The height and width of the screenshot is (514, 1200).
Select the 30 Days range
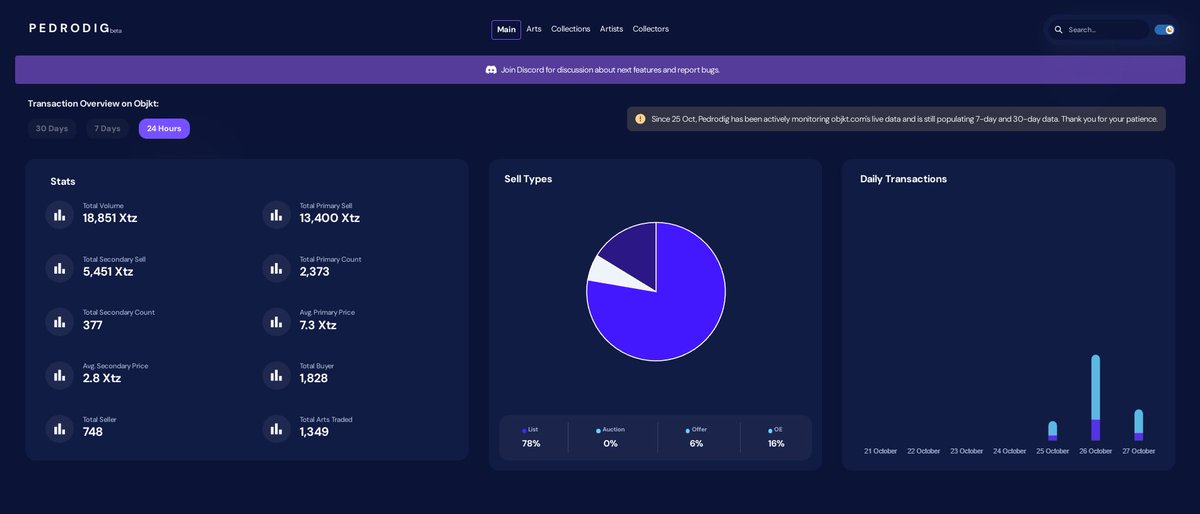[x=52, y=129]
